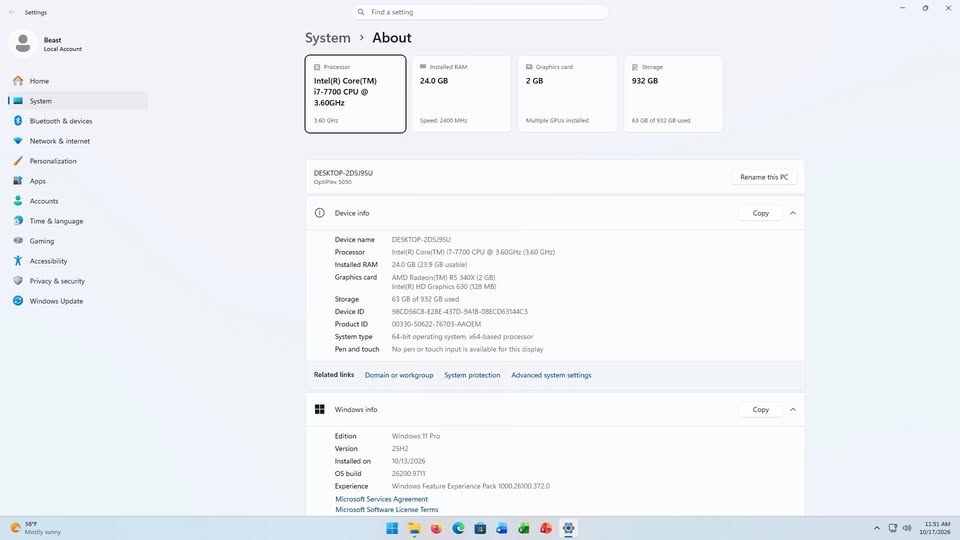Open Microsoft Services Agreement link
Screen dimensions: 960x540
coord(381,499)
